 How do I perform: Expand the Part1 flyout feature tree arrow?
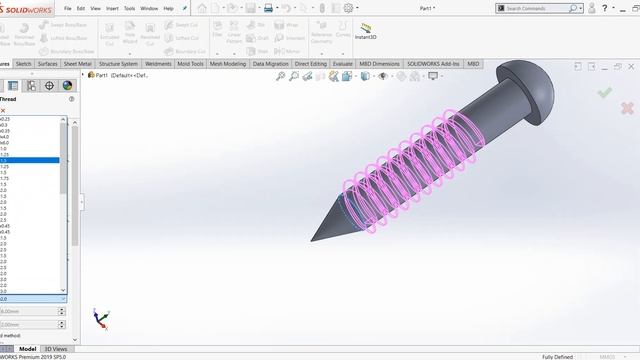tap(83, 75)
